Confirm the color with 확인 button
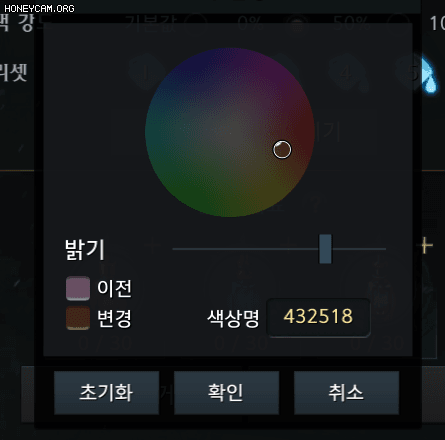This screenshot has height=440, width=445. tap(226, 393)
